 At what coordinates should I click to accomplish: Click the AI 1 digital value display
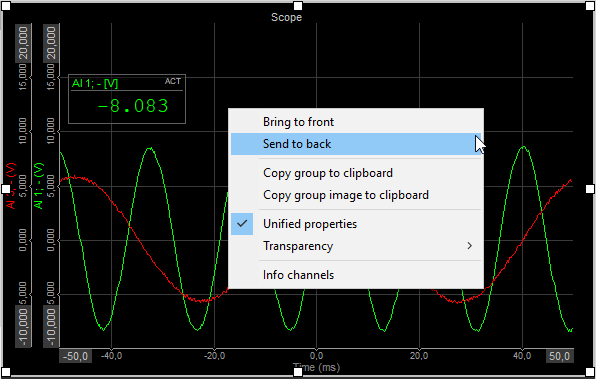(133, 106)
